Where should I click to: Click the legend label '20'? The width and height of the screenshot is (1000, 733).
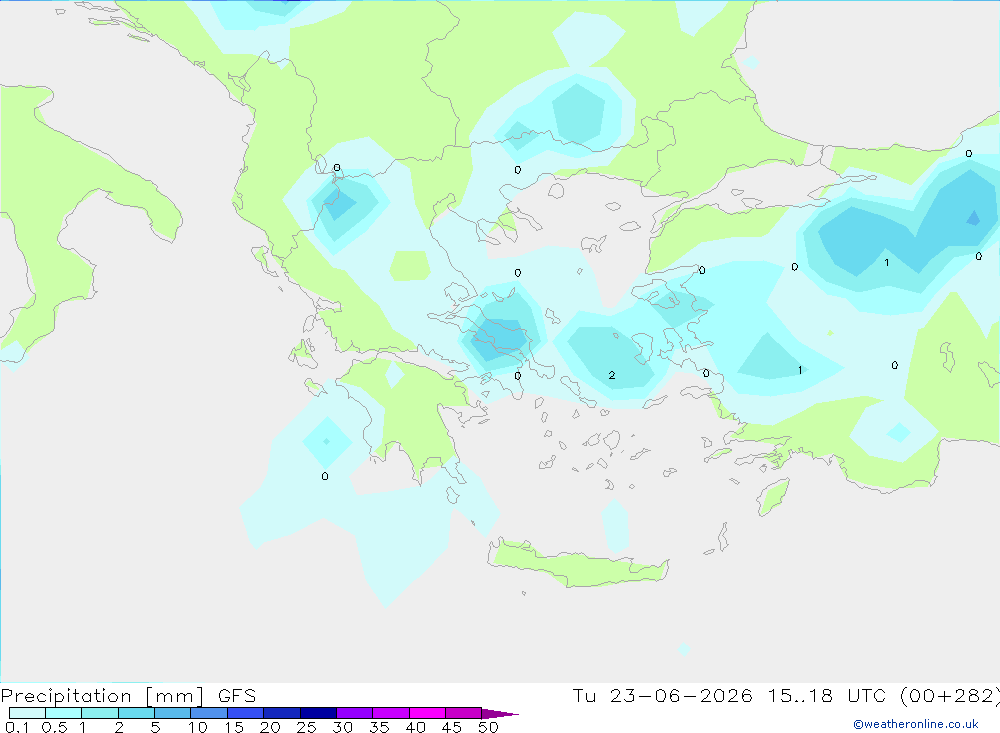[x=270, y=727]
